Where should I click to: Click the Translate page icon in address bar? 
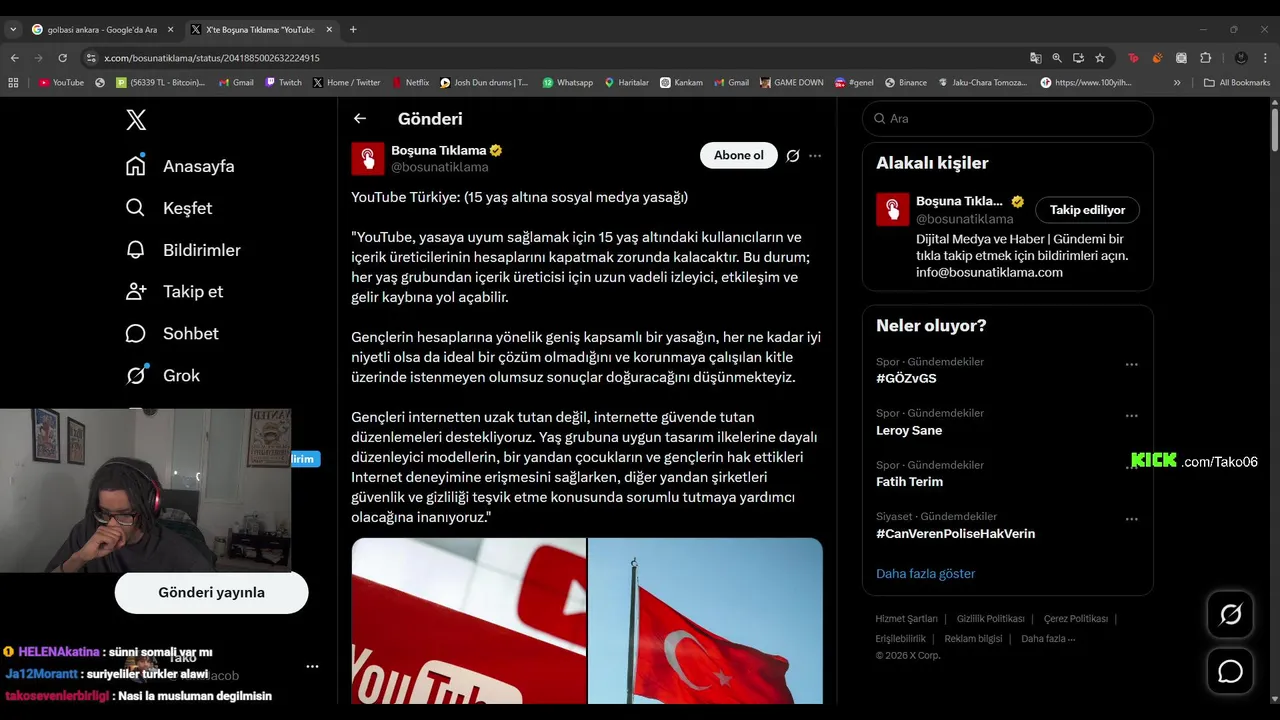(1036, 58)
